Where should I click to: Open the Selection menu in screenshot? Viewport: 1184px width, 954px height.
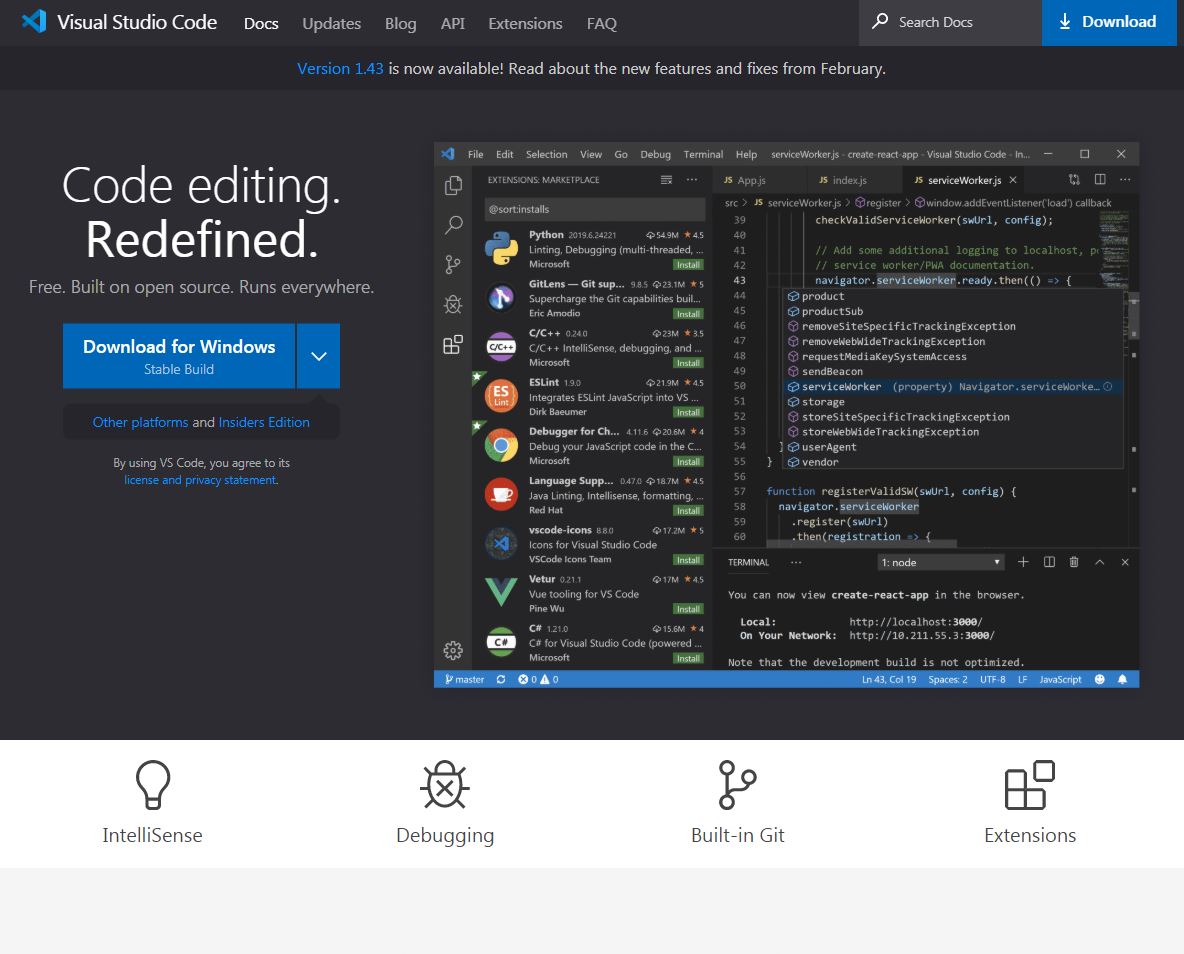coord(546,154)
